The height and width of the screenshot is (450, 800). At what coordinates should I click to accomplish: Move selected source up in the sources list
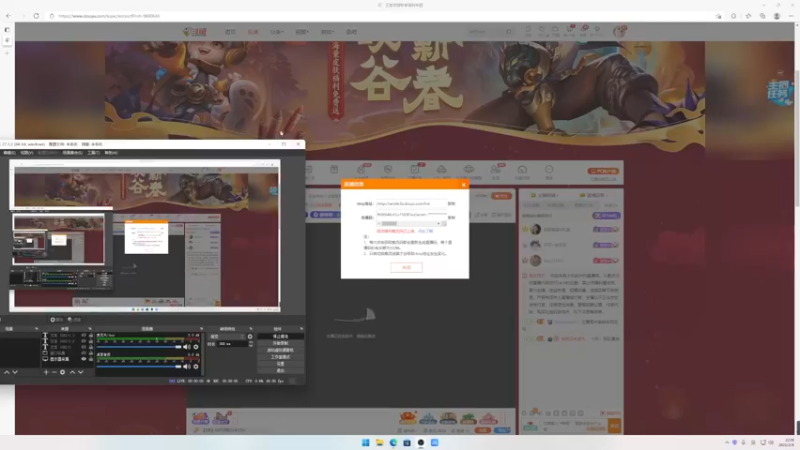(x=72, y=372)
